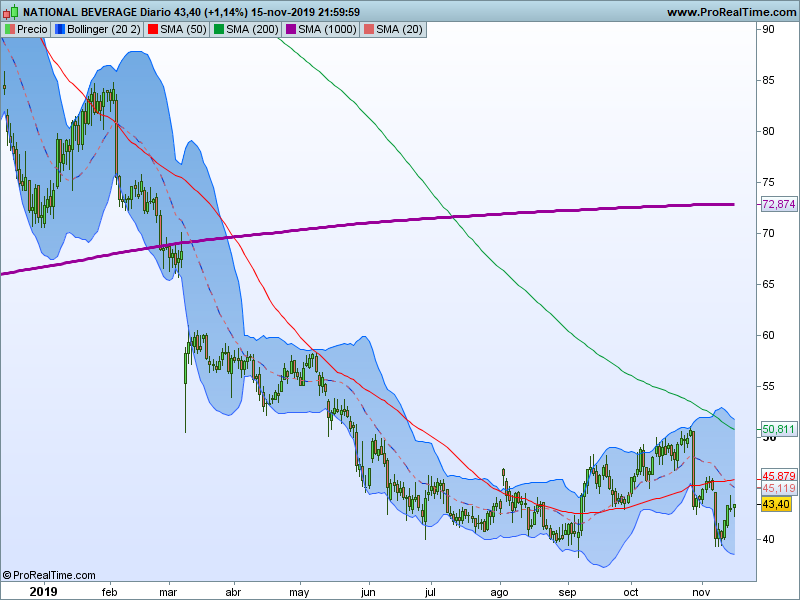Image resolution: width=800 pixels, height=600 pixels.
Task: Click the nov month label
Action: point(701,592)
